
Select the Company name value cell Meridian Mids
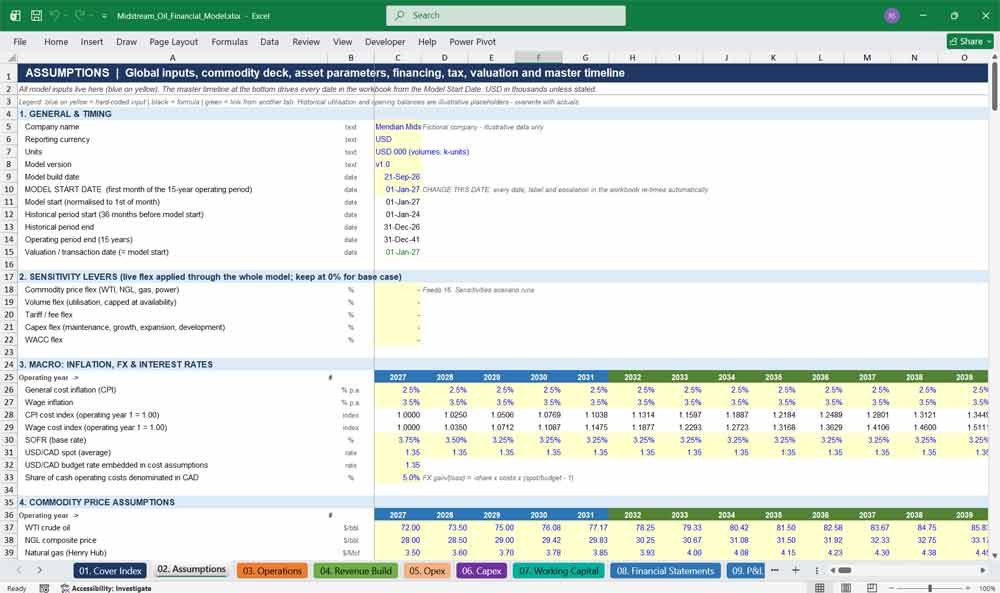398,127
